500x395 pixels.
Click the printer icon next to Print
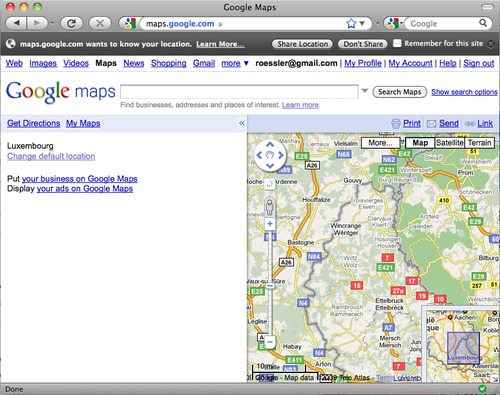(x=396, y=124)
